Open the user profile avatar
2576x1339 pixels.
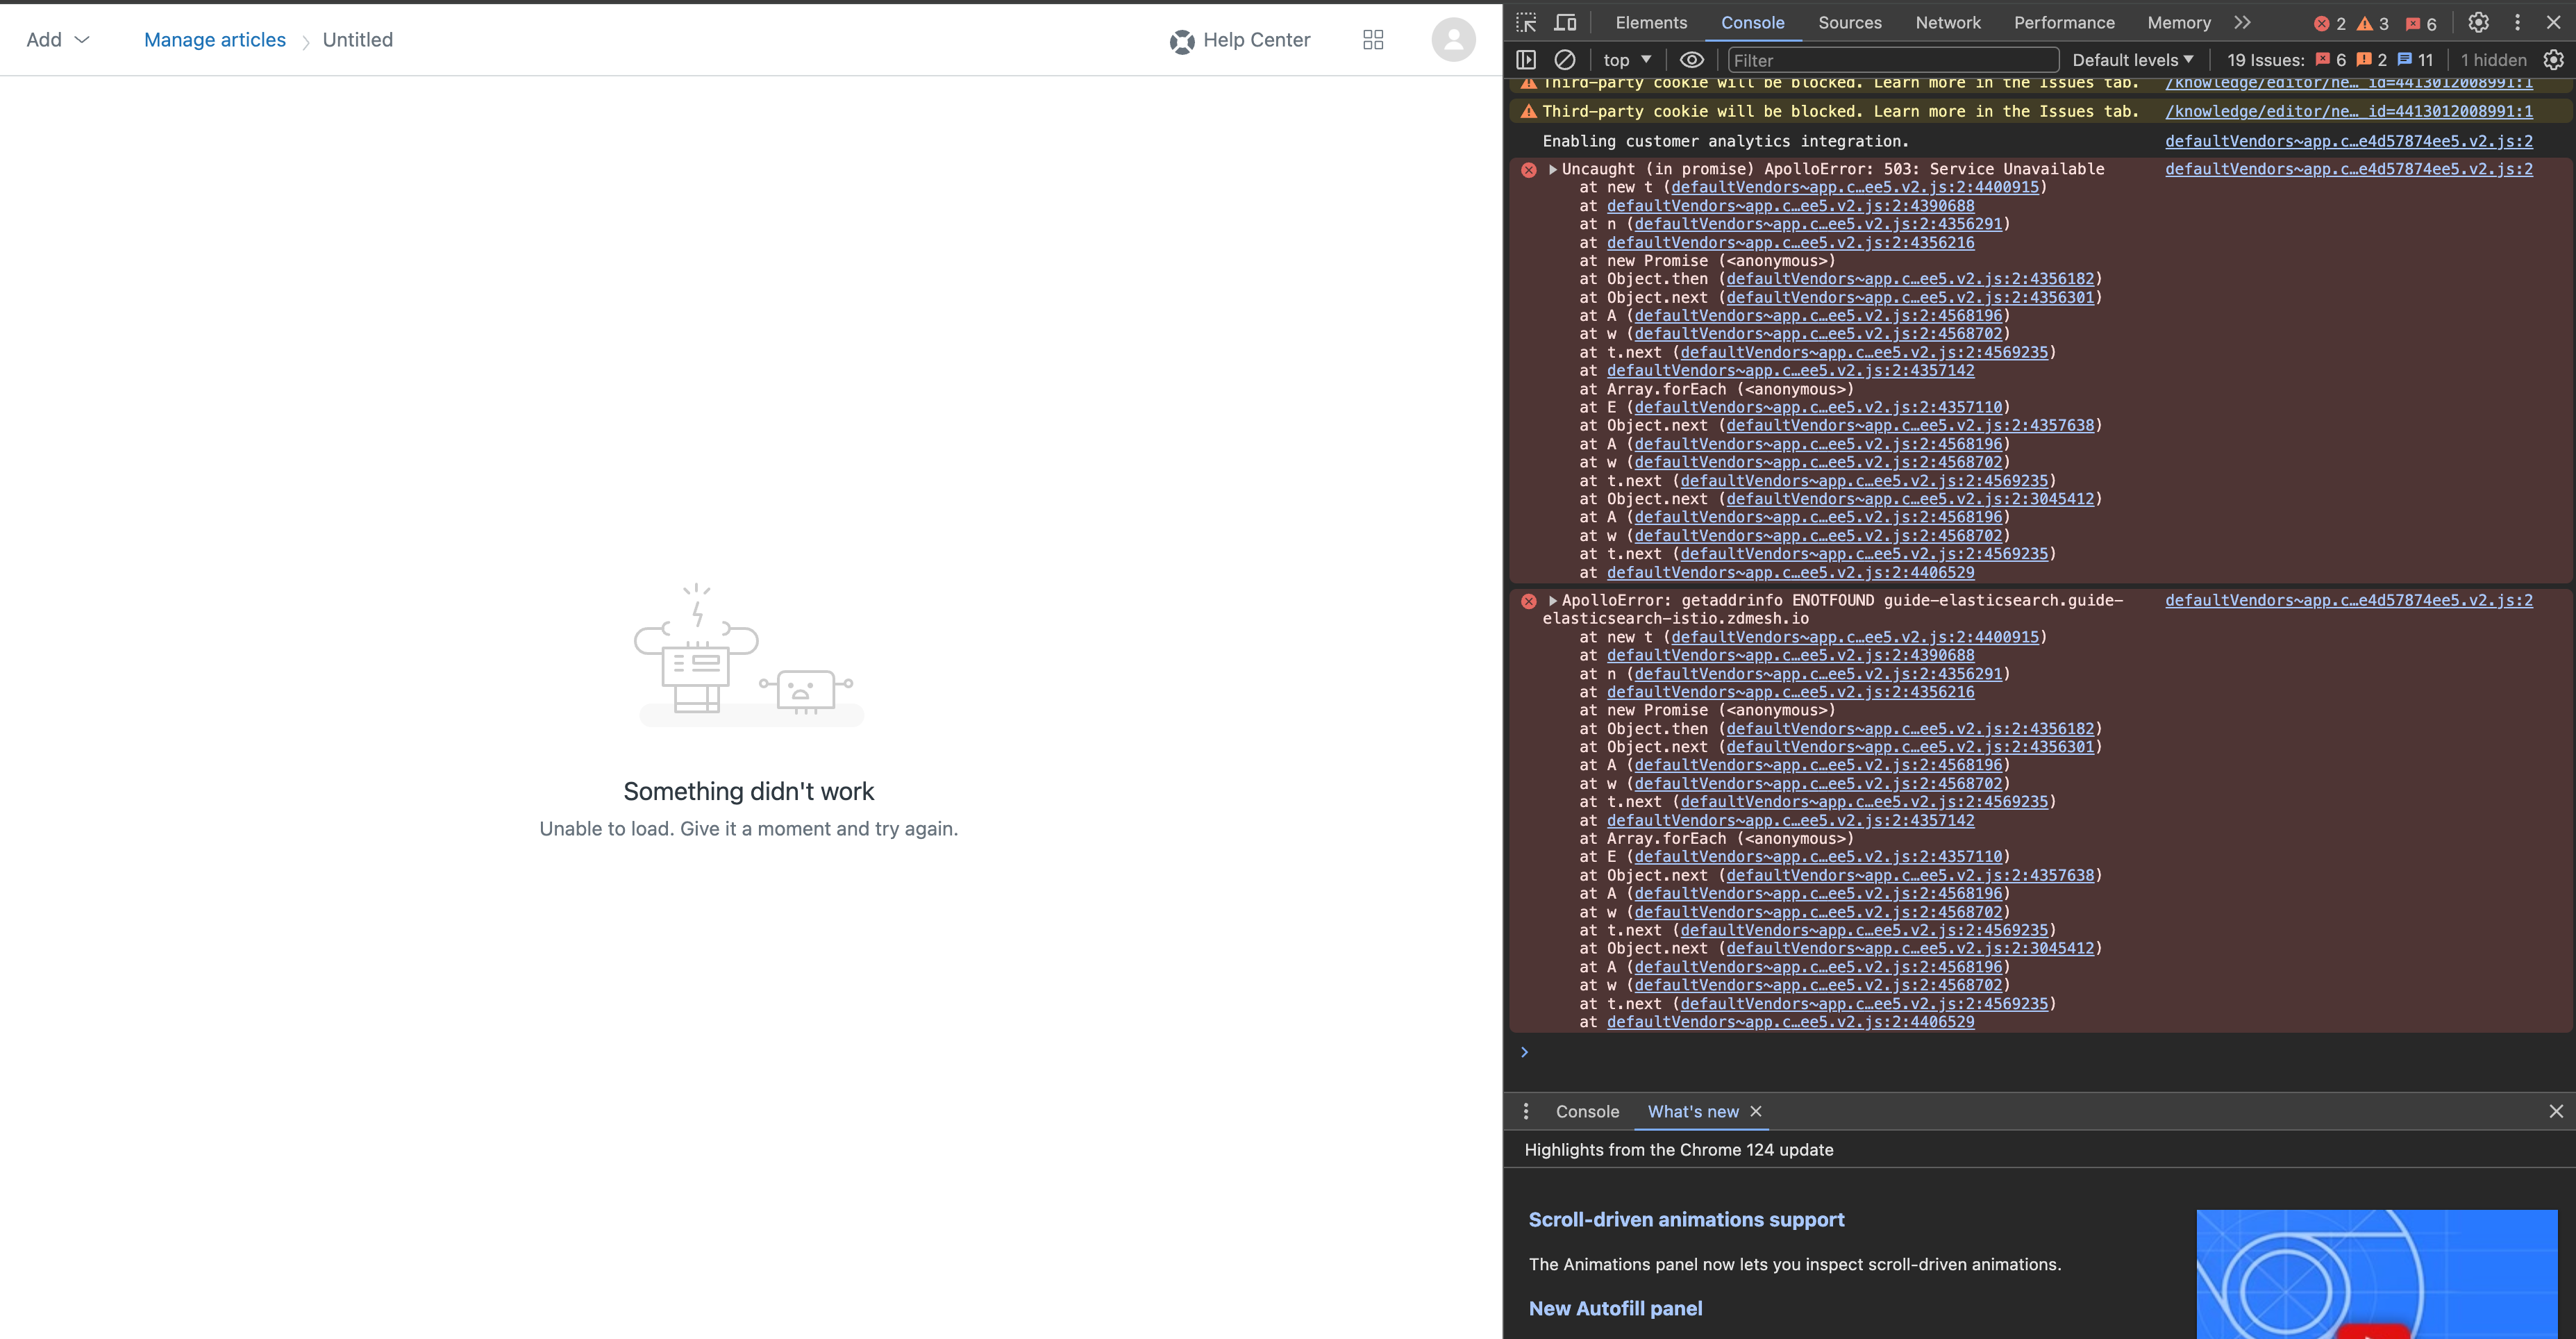(1453, 40)
